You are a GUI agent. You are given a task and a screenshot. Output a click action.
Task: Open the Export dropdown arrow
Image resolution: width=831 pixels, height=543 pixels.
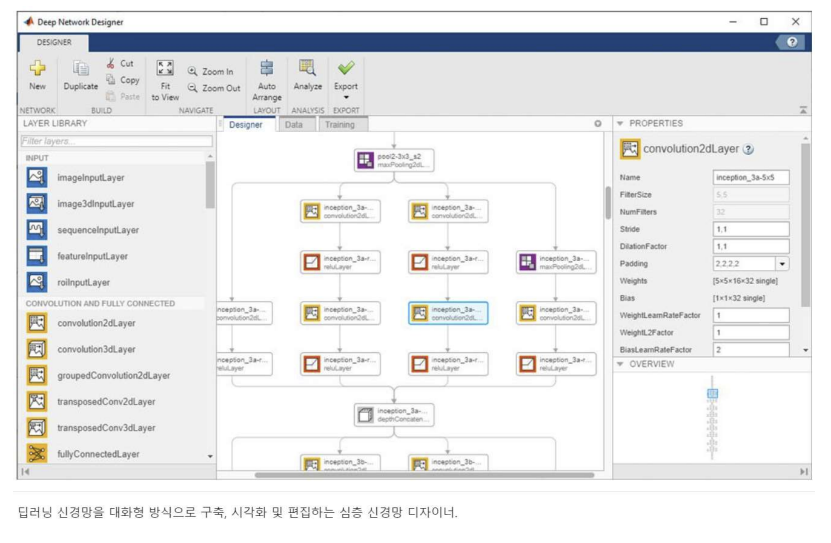[x=346, y=97]
